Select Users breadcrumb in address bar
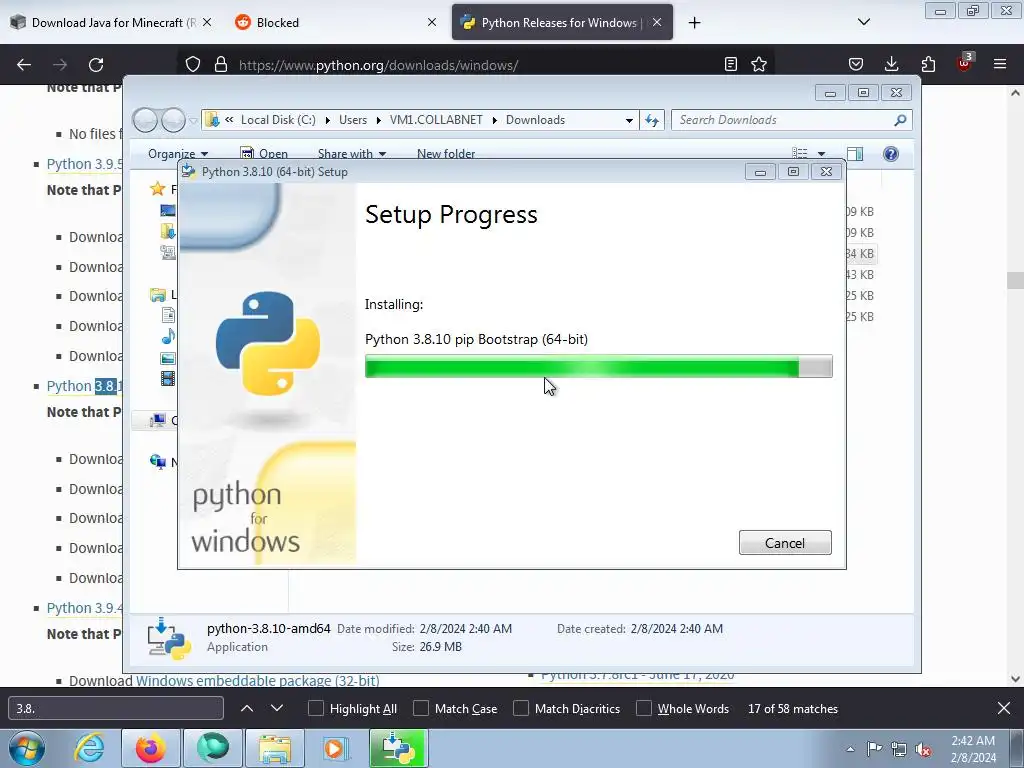 (353, 120)
